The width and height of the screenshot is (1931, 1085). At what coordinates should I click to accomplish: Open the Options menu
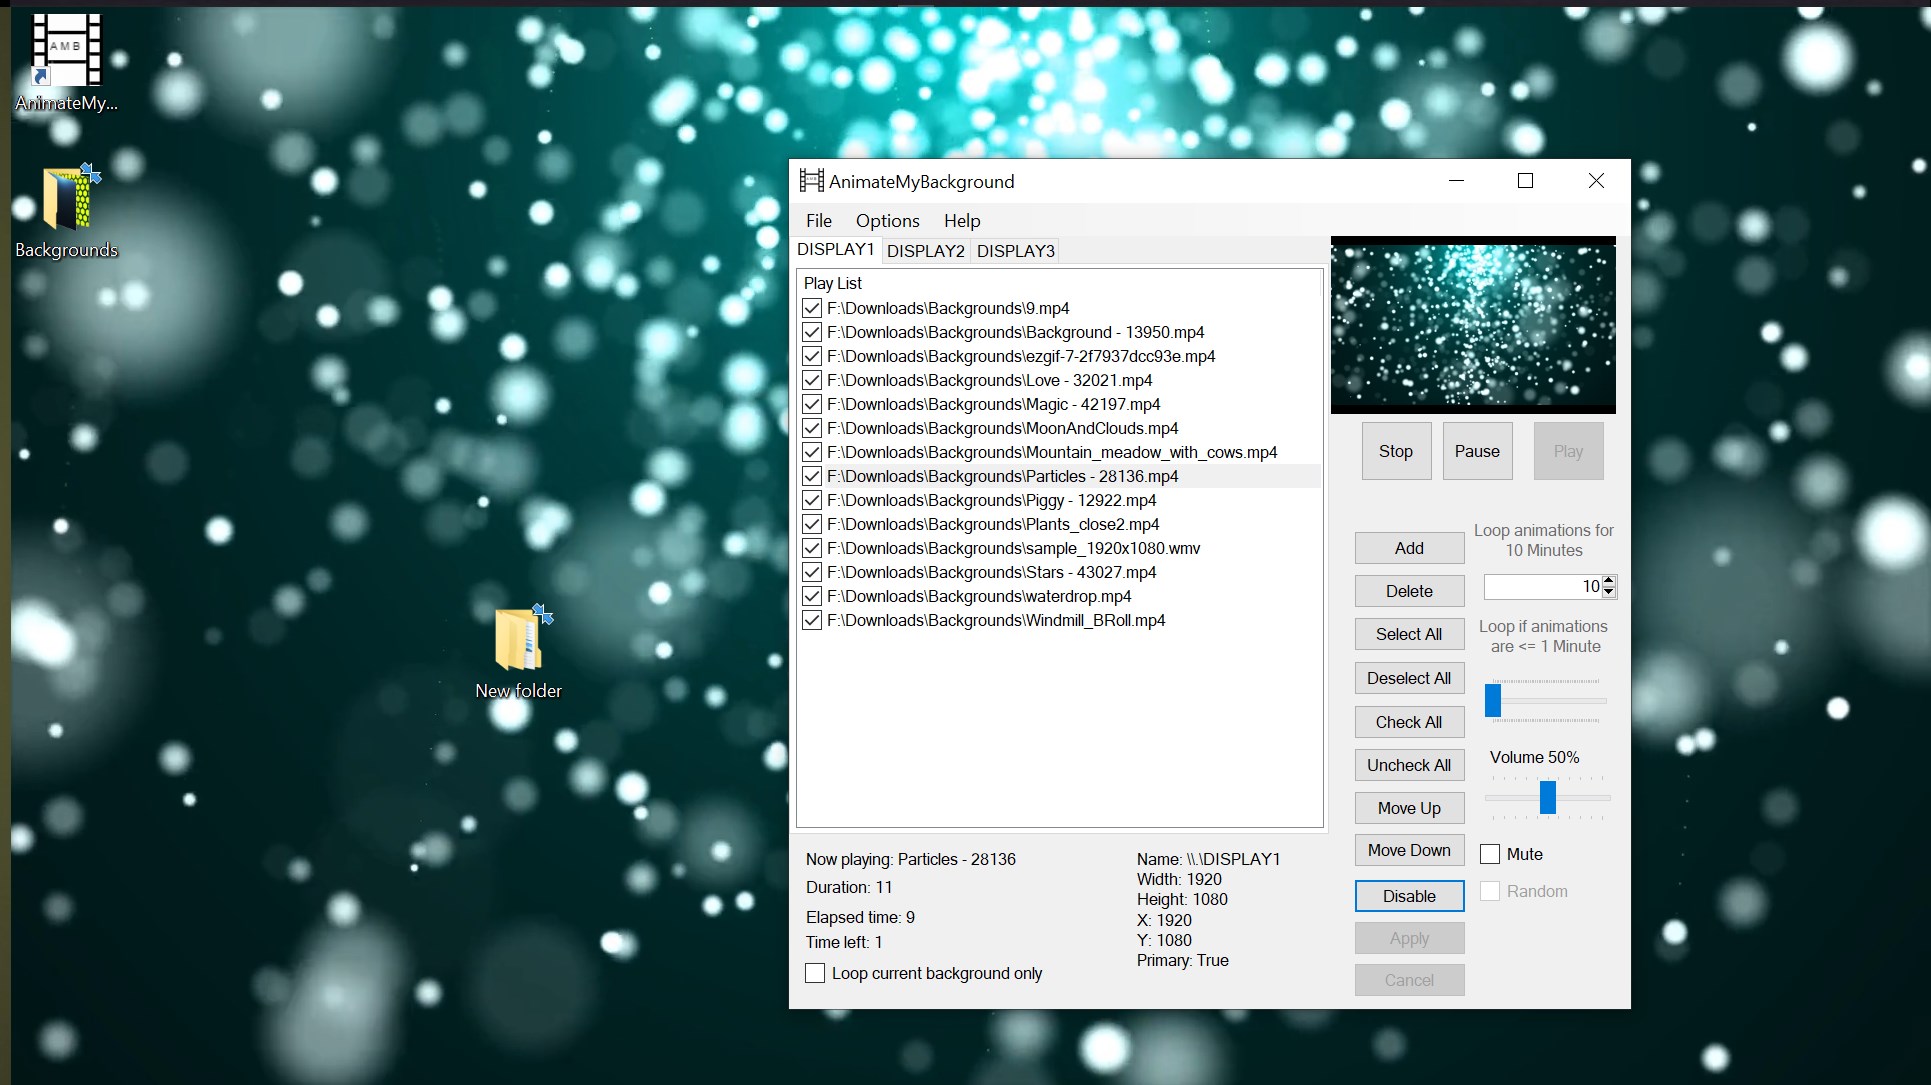[887, 221]
